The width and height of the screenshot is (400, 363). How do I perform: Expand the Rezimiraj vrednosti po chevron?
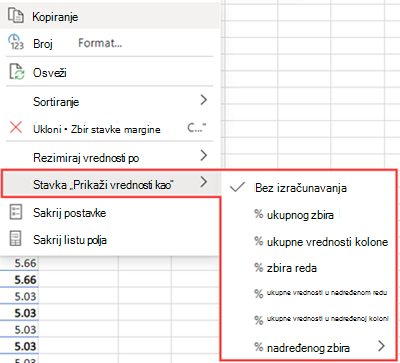tap(204, 155)
